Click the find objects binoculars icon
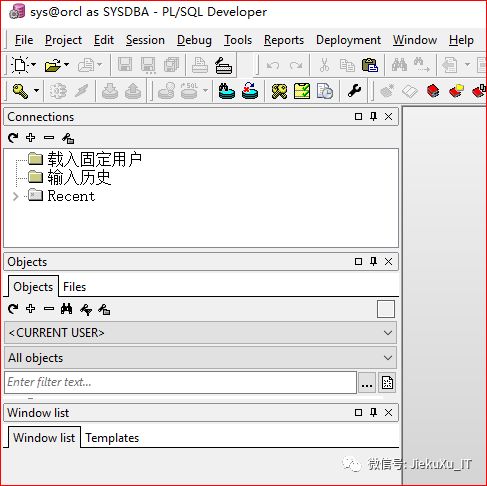 [66, 309]
